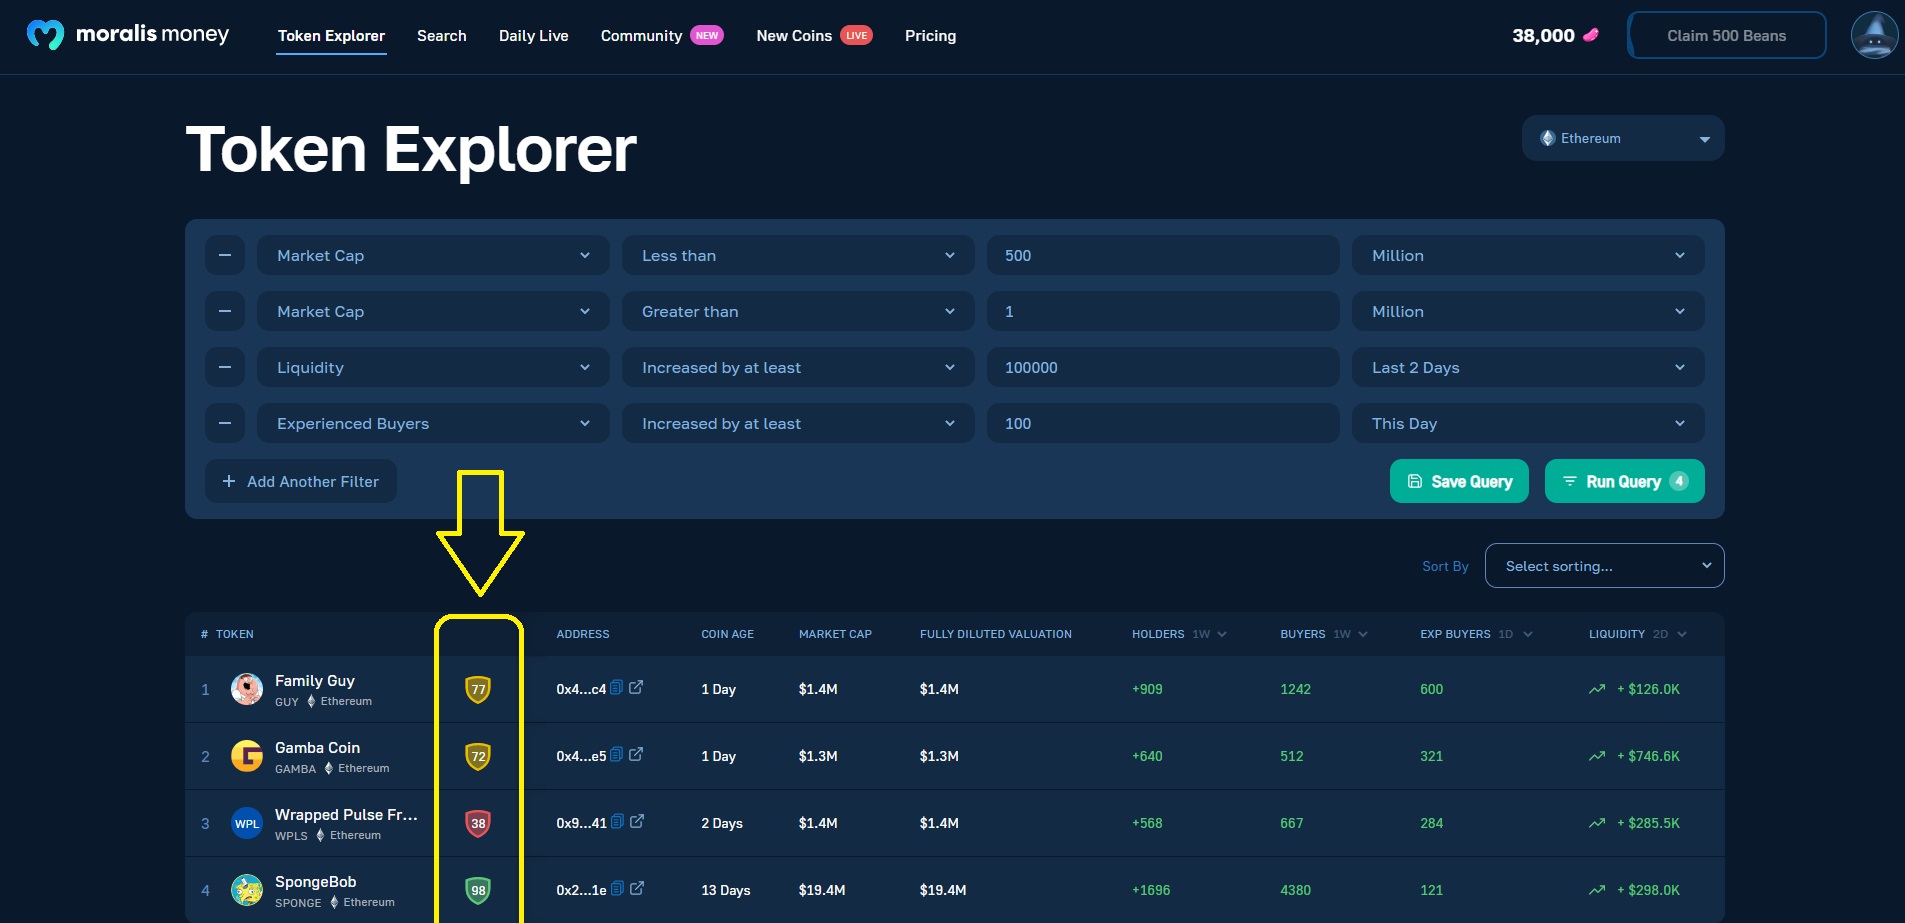This screenshot has height=923, width=1905.
Task: Click Gamba Coin security score shield 72
Action: click(478, 756)
